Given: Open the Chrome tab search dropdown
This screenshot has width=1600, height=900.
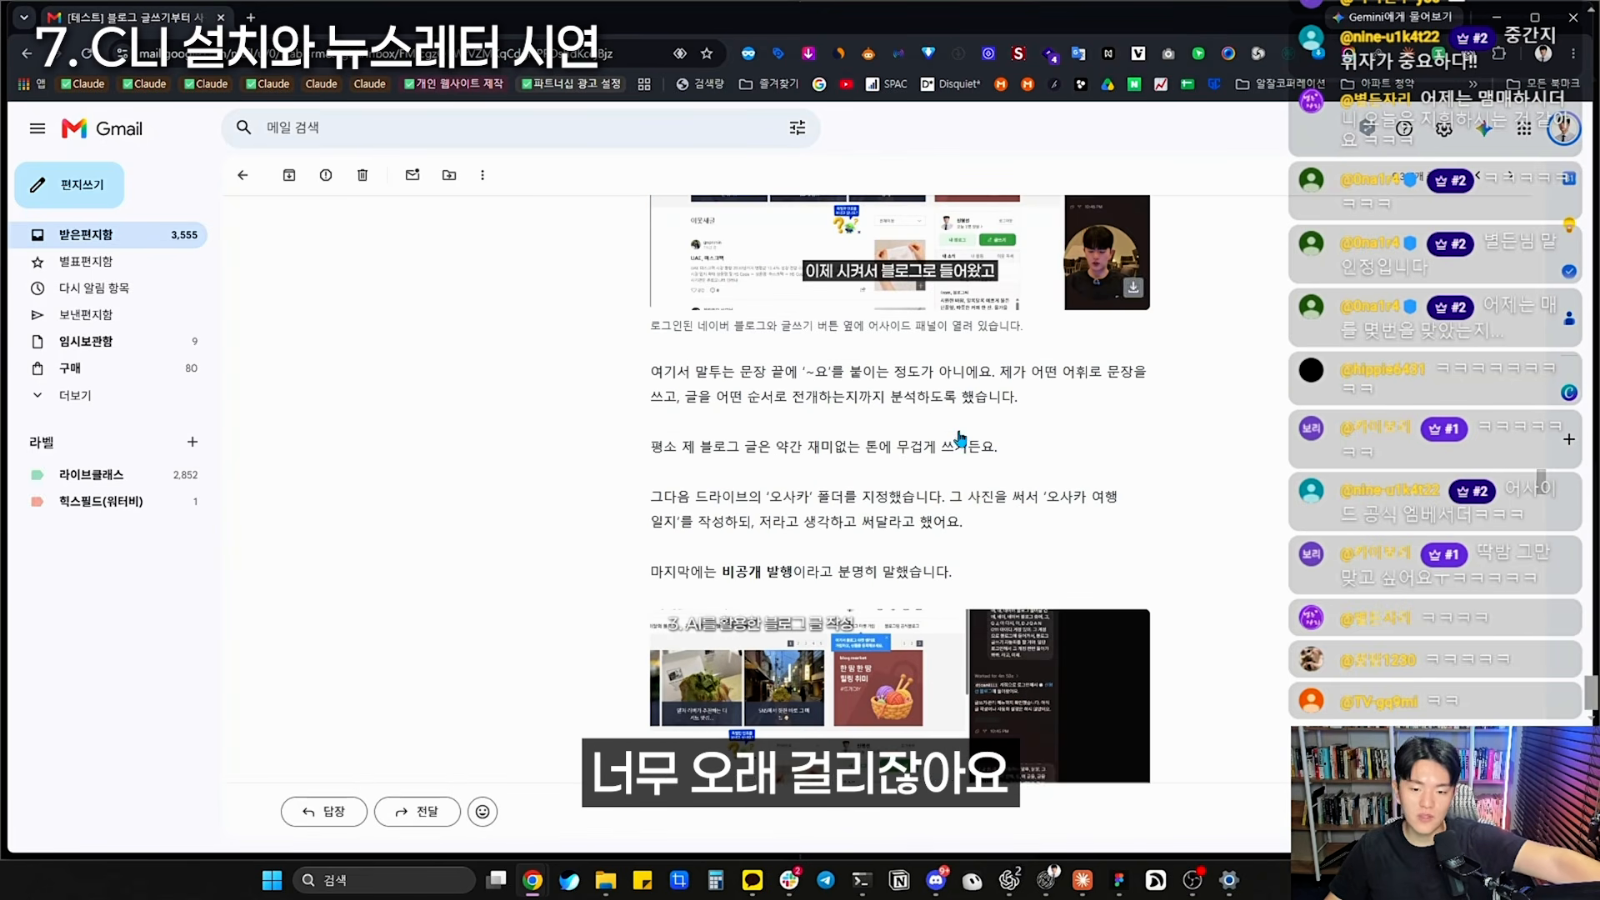Looking at the screenshot, I should [x=24, y=17].
